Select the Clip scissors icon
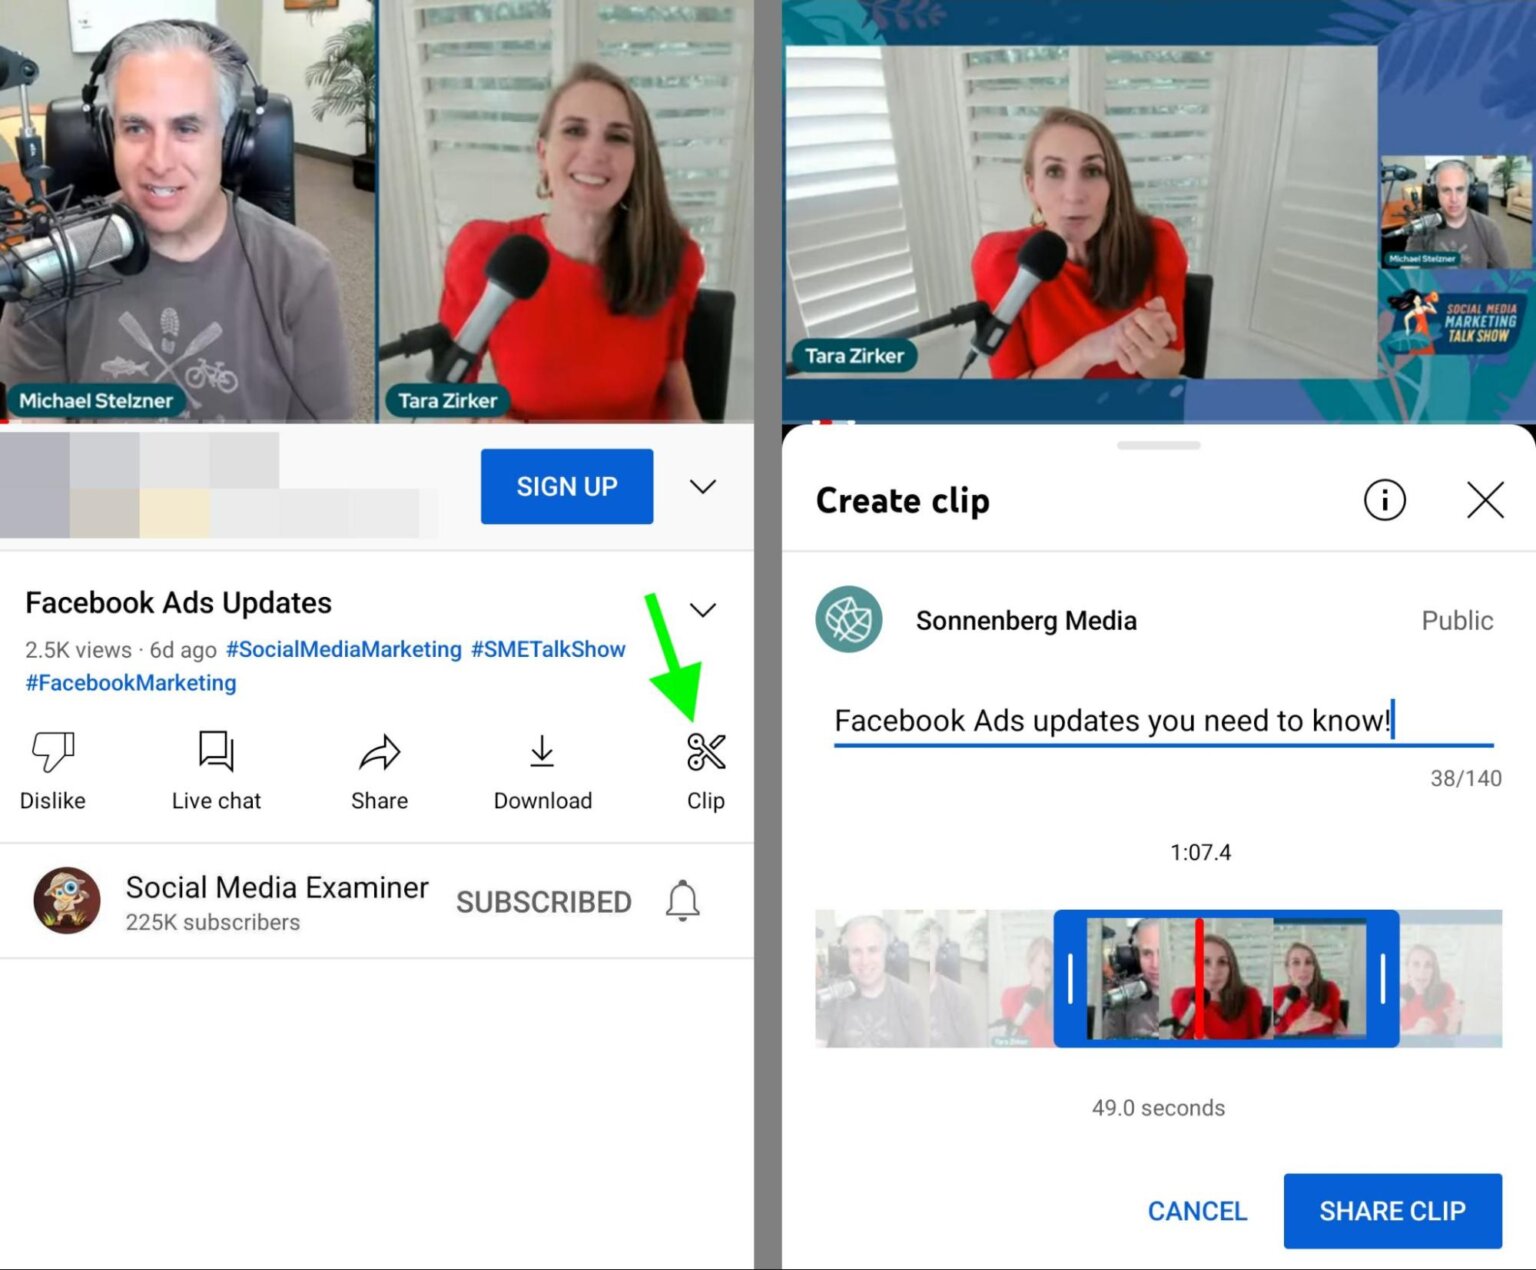 (x=705, y=751)
